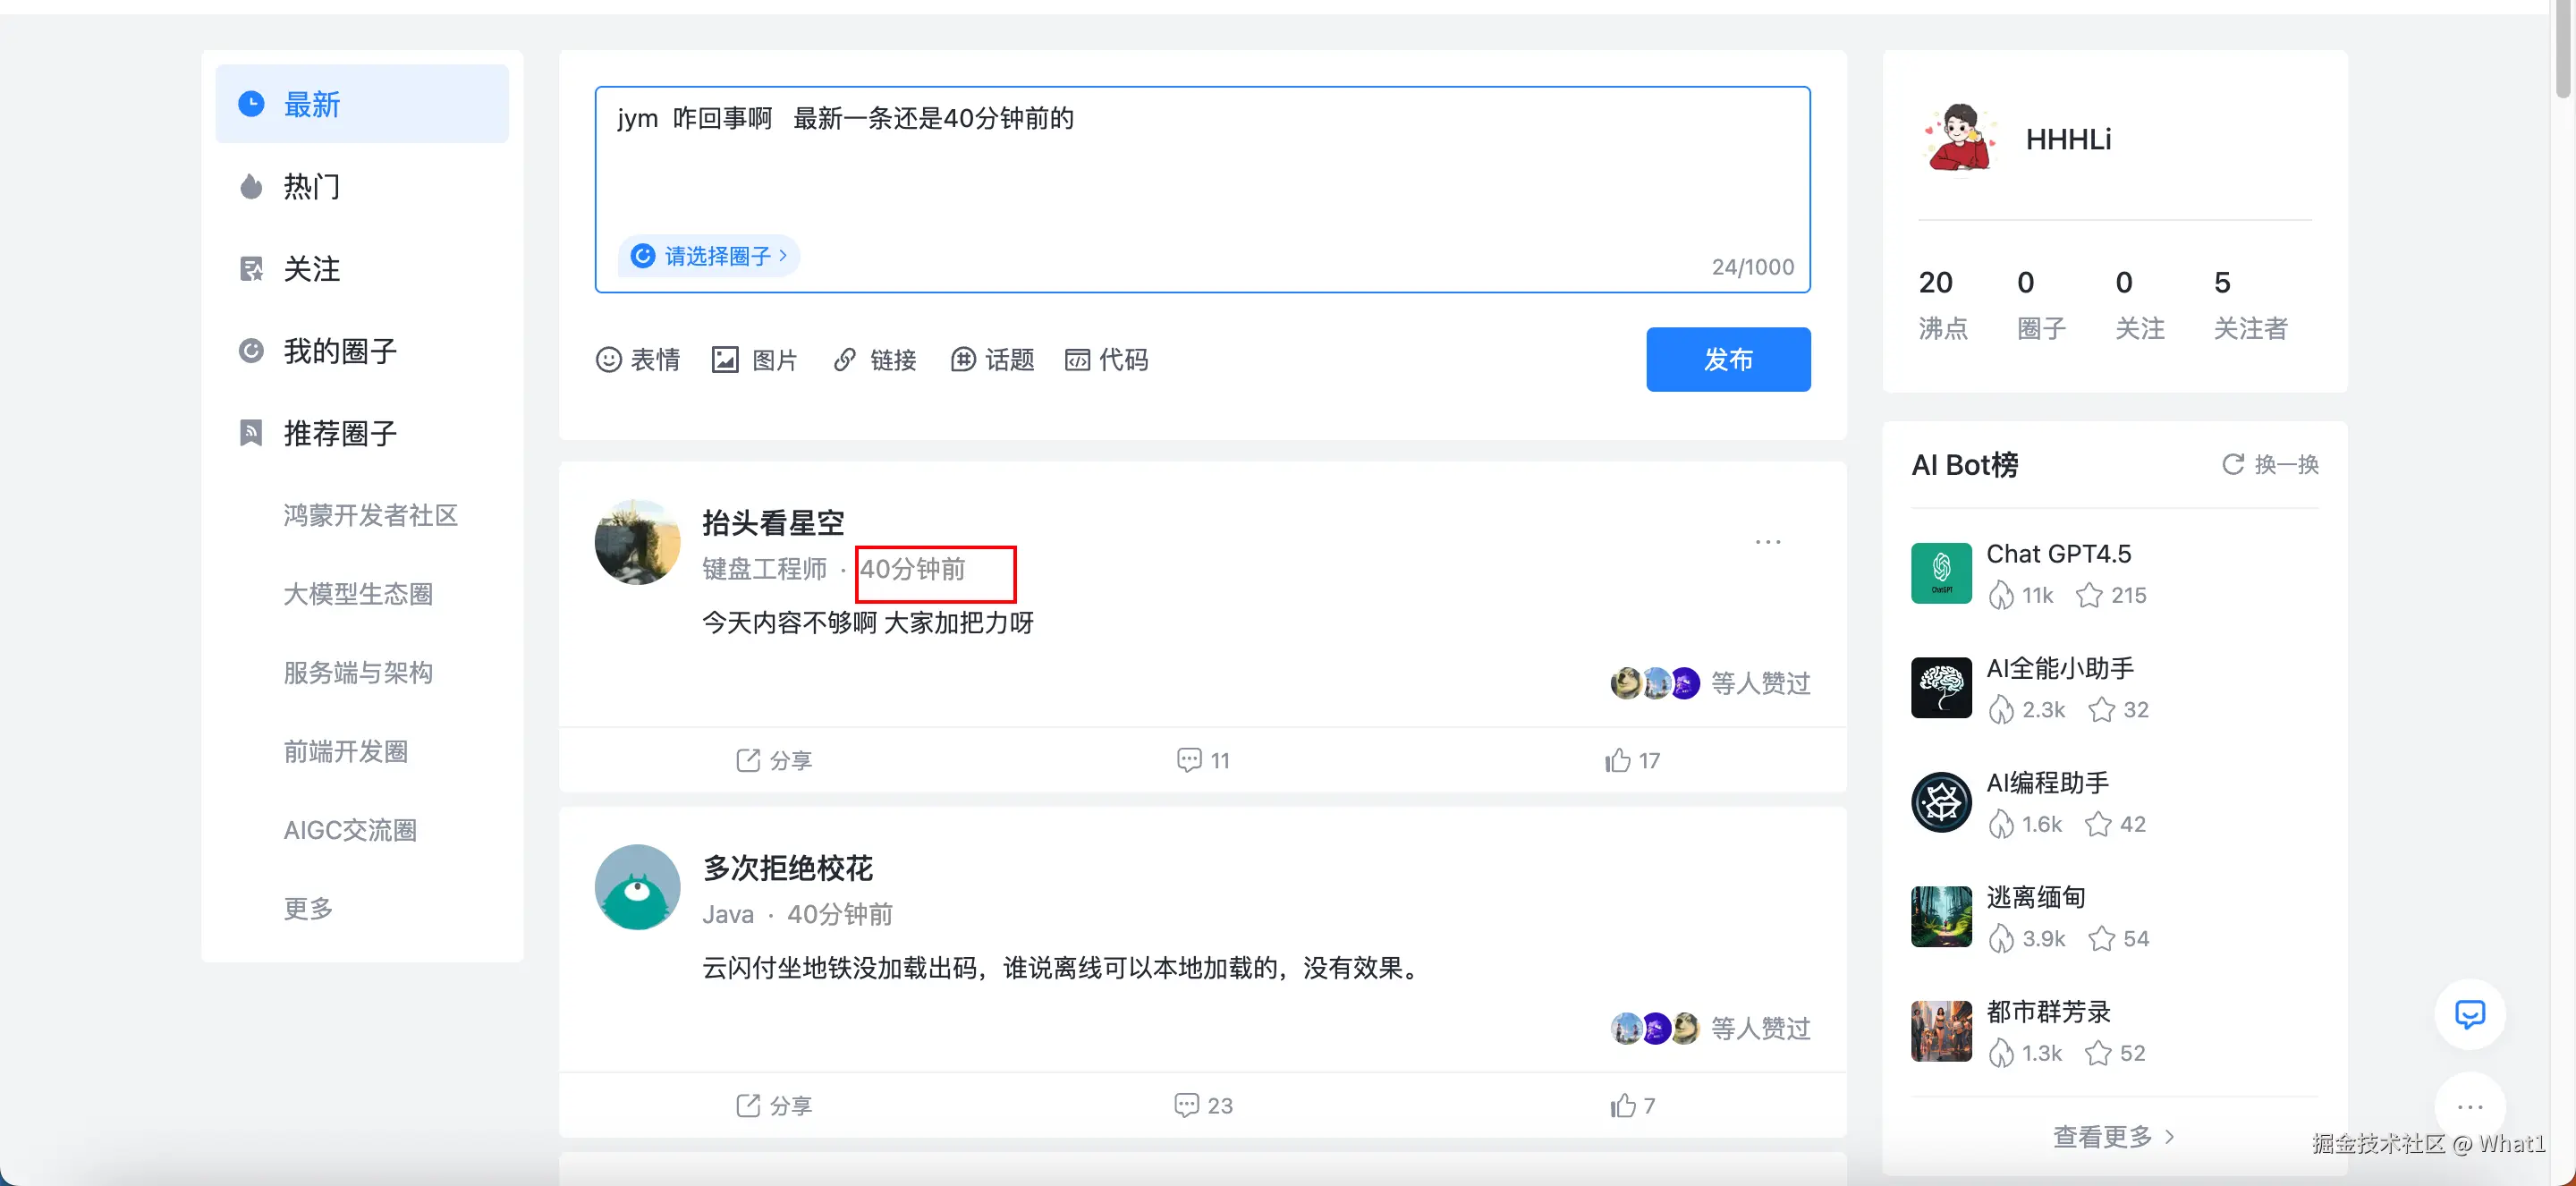Like 抬头看星空's post with the thumbs-up
The image size is (2576, 1186).
point(1632,760)
